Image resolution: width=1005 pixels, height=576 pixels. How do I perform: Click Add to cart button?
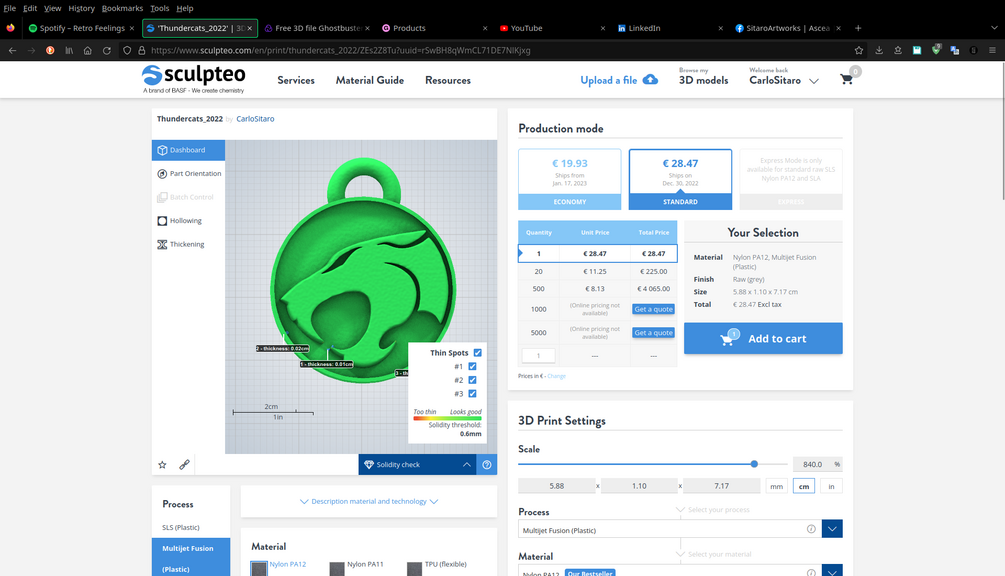[x=763, y=338]
